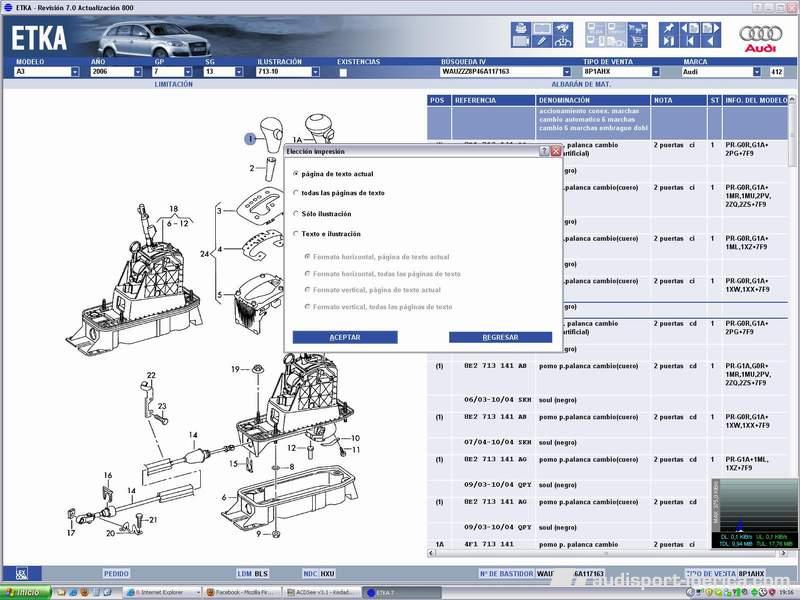The height and width of the screenshot is (600, 800).
Task: Open the single shopping cart icon
Action: click(637, 41)
